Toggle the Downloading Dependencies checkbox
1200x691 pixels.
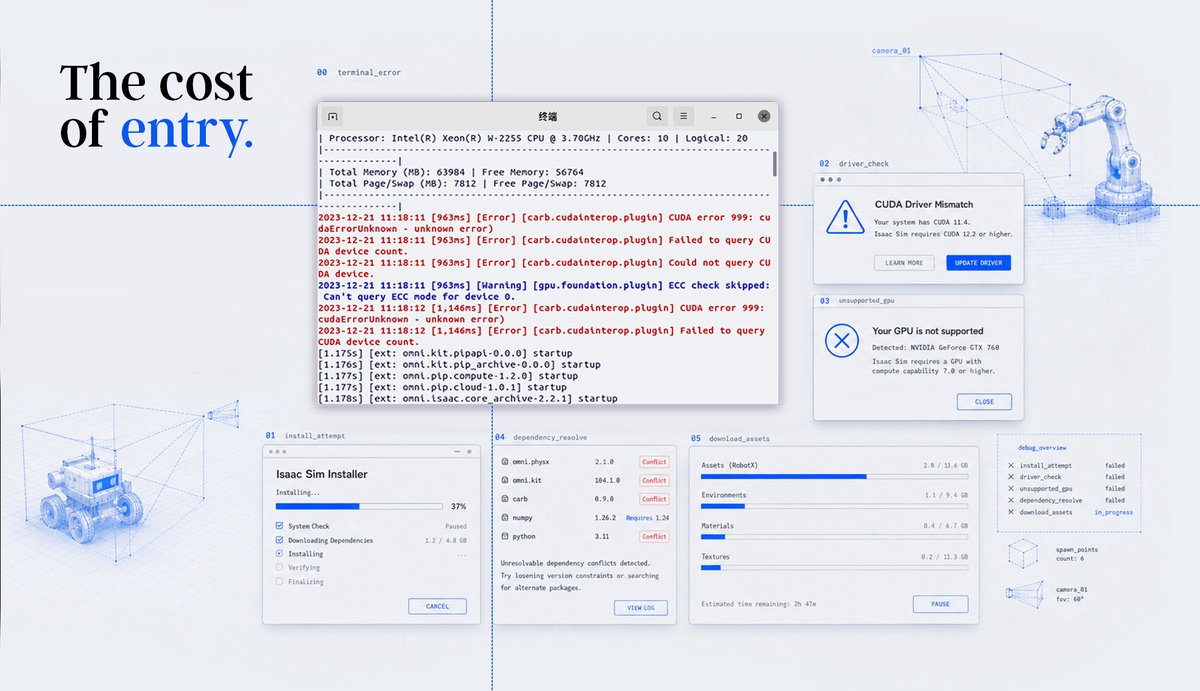point(279,540)
